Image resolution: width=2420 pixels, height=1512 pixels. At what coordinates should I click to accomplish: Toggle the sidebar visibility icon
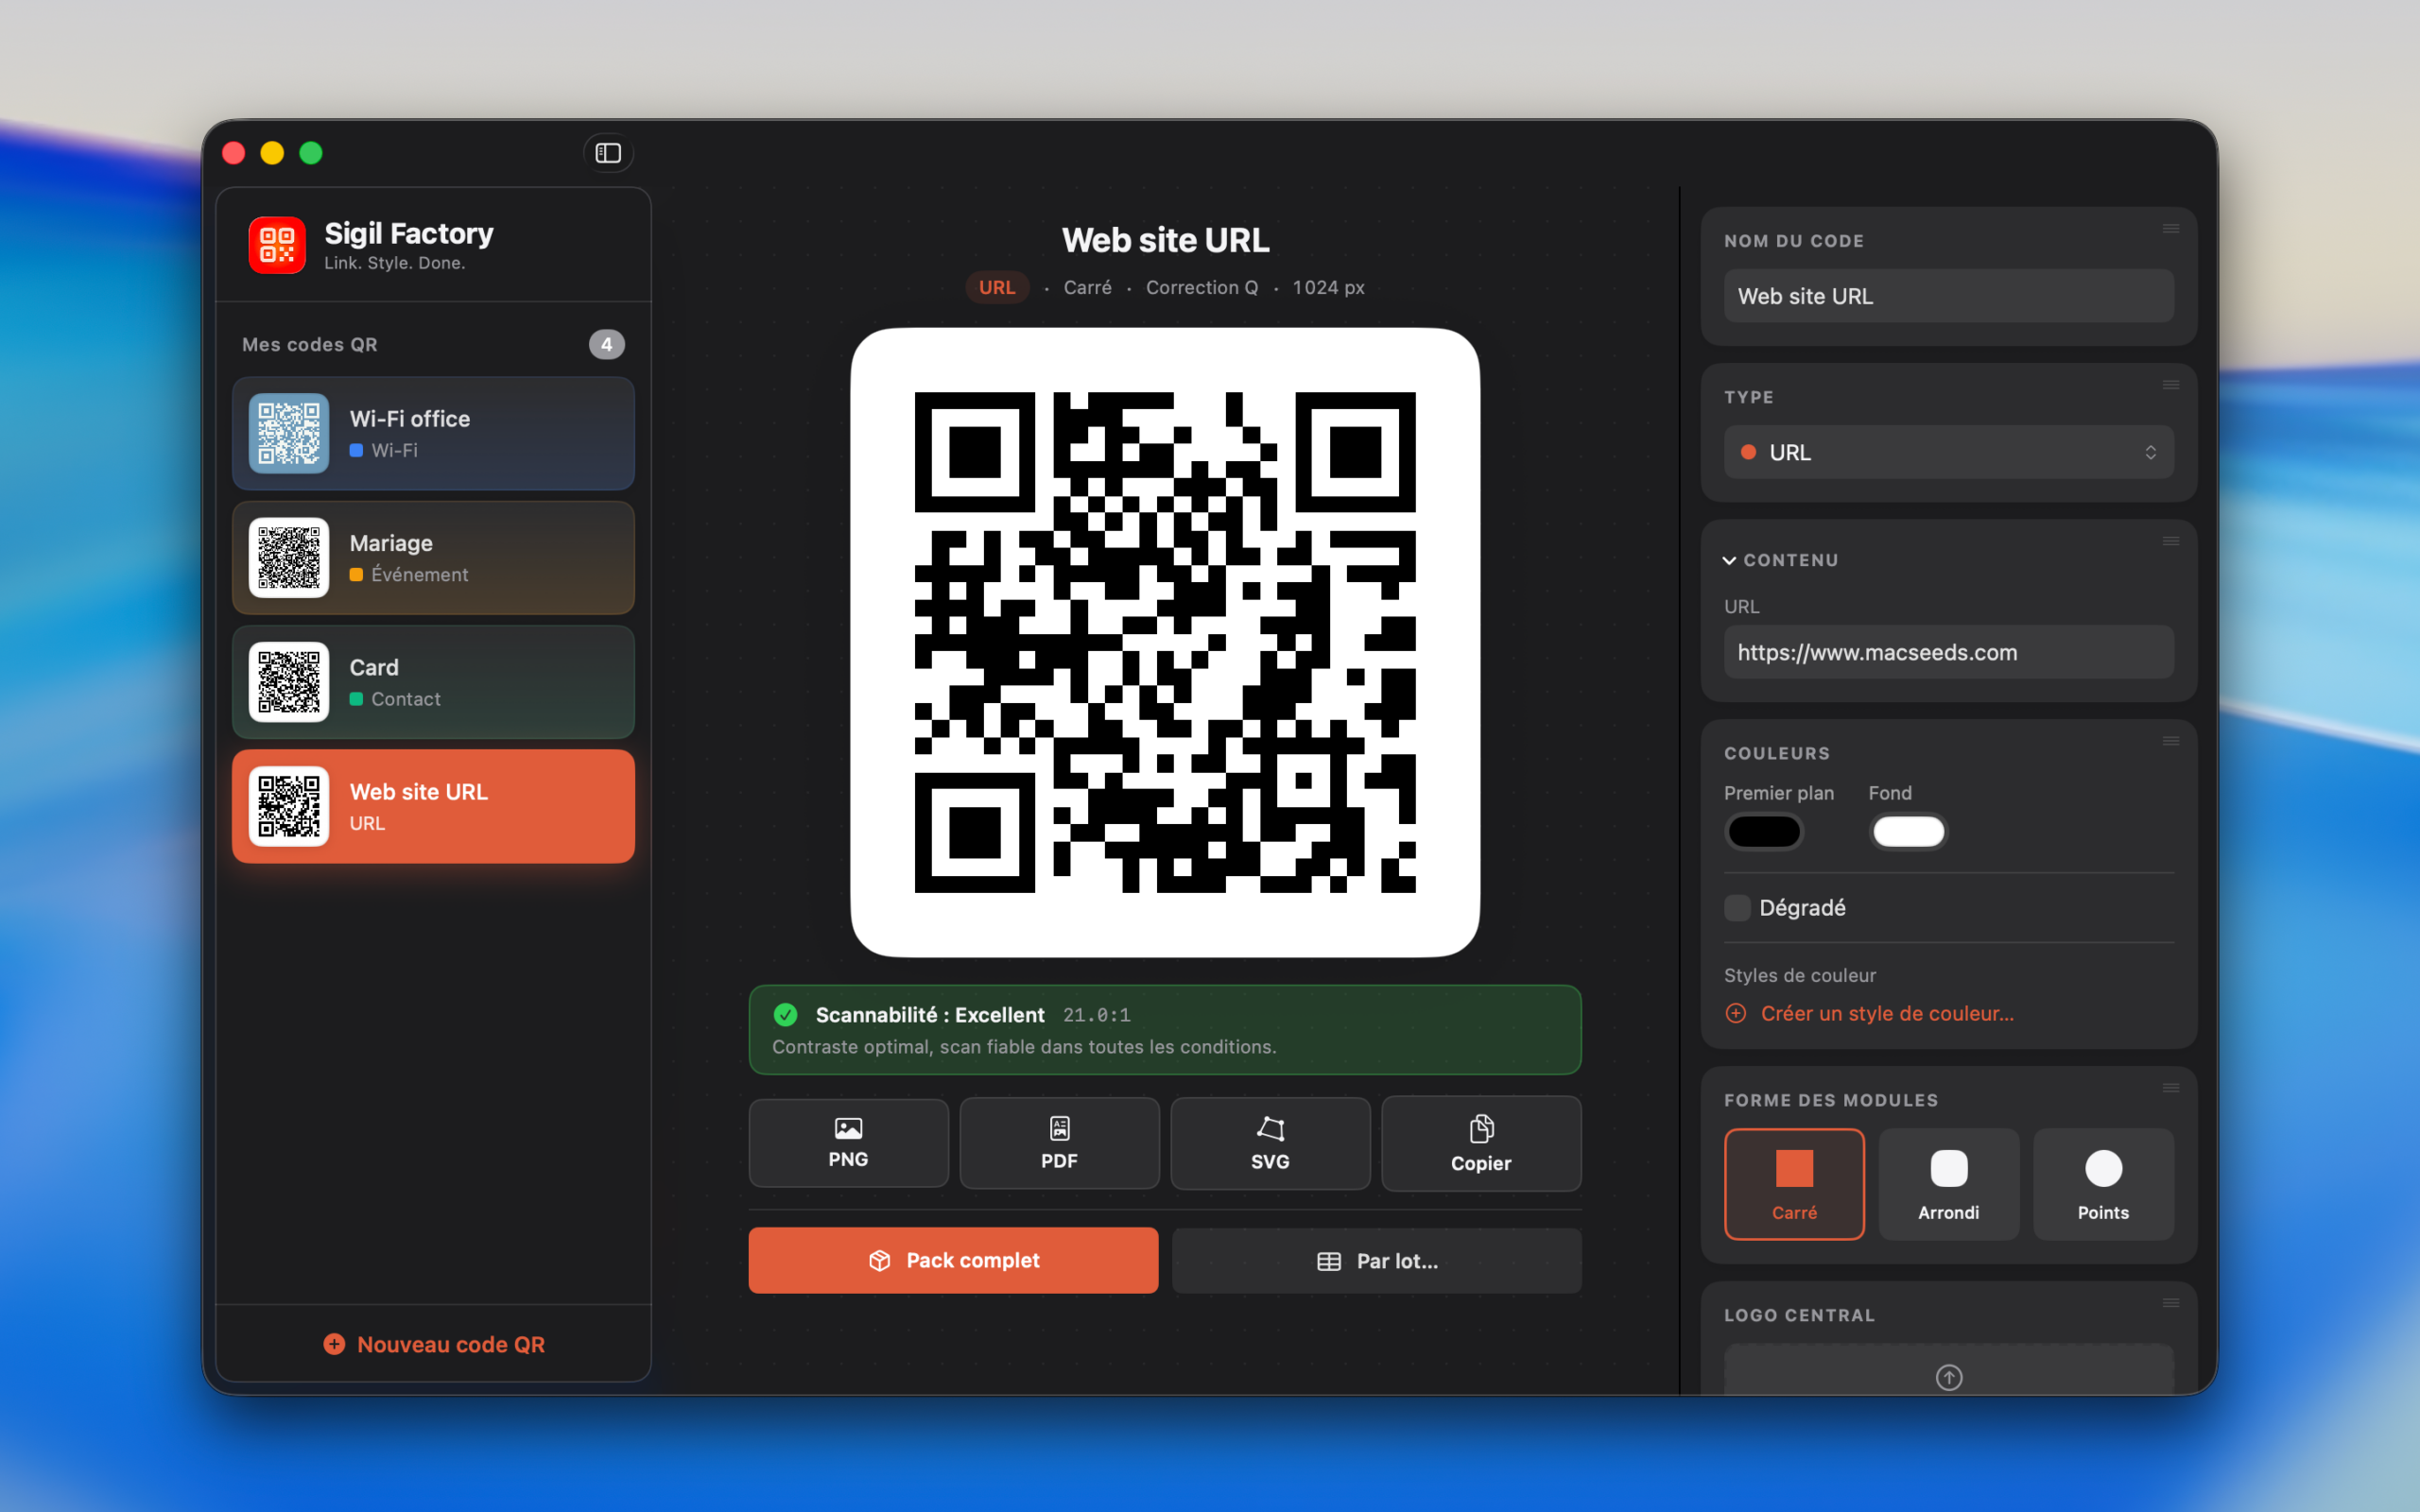[x=608, y=153]
